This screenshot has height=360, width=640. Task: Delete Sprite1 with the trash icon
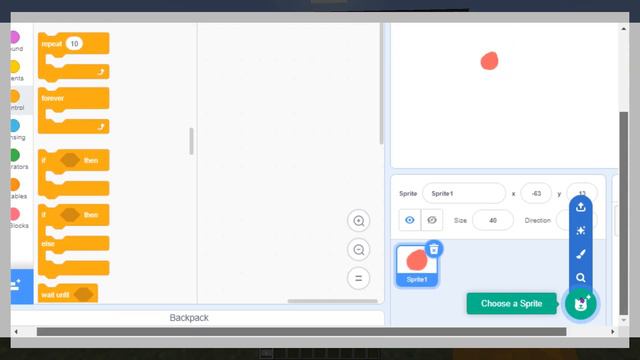tap(434, 249)
